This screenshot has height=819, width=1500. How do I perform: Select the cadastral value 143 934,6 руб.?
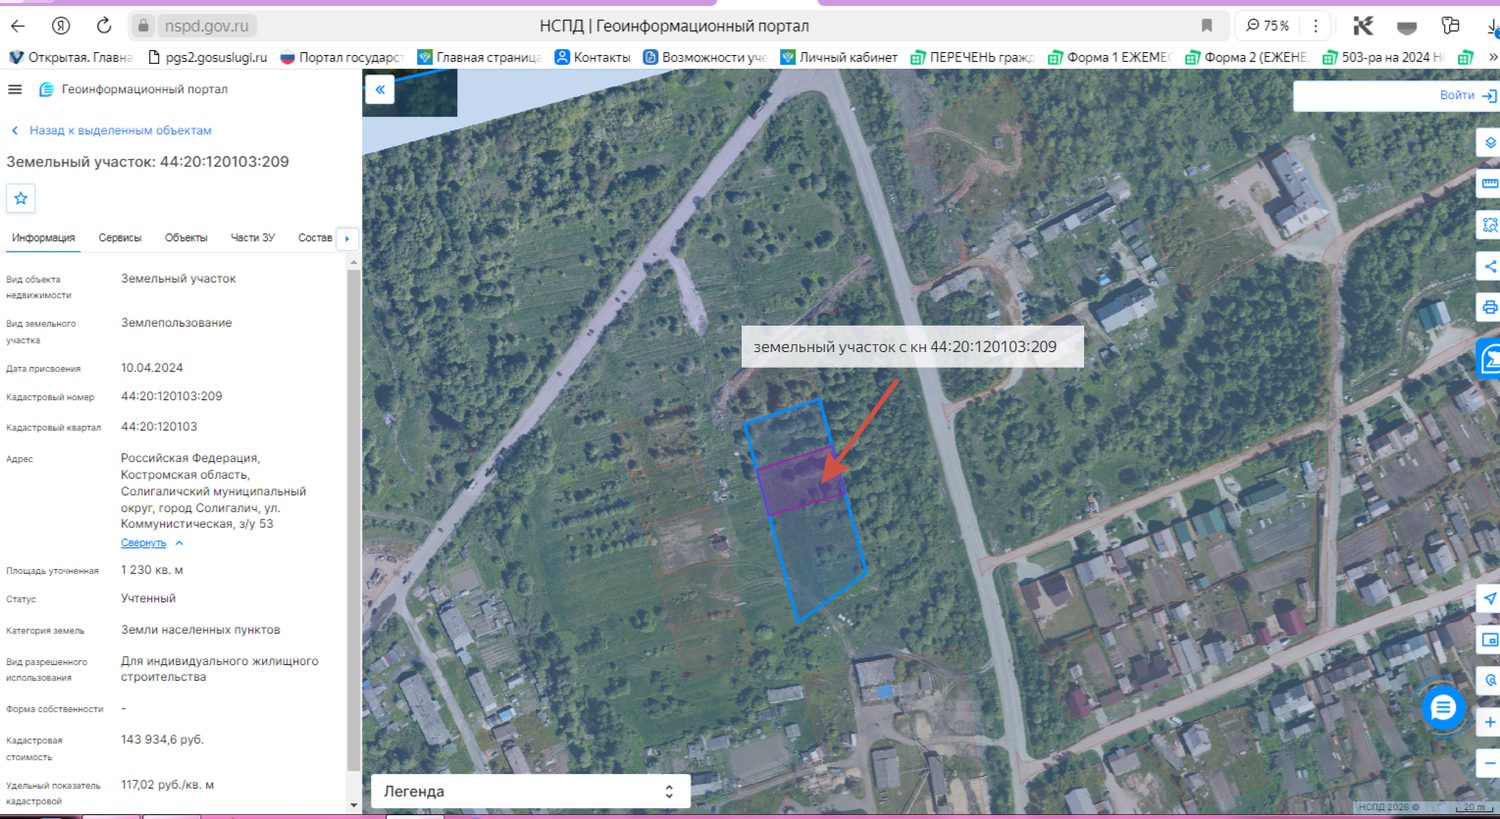point(162,740)
